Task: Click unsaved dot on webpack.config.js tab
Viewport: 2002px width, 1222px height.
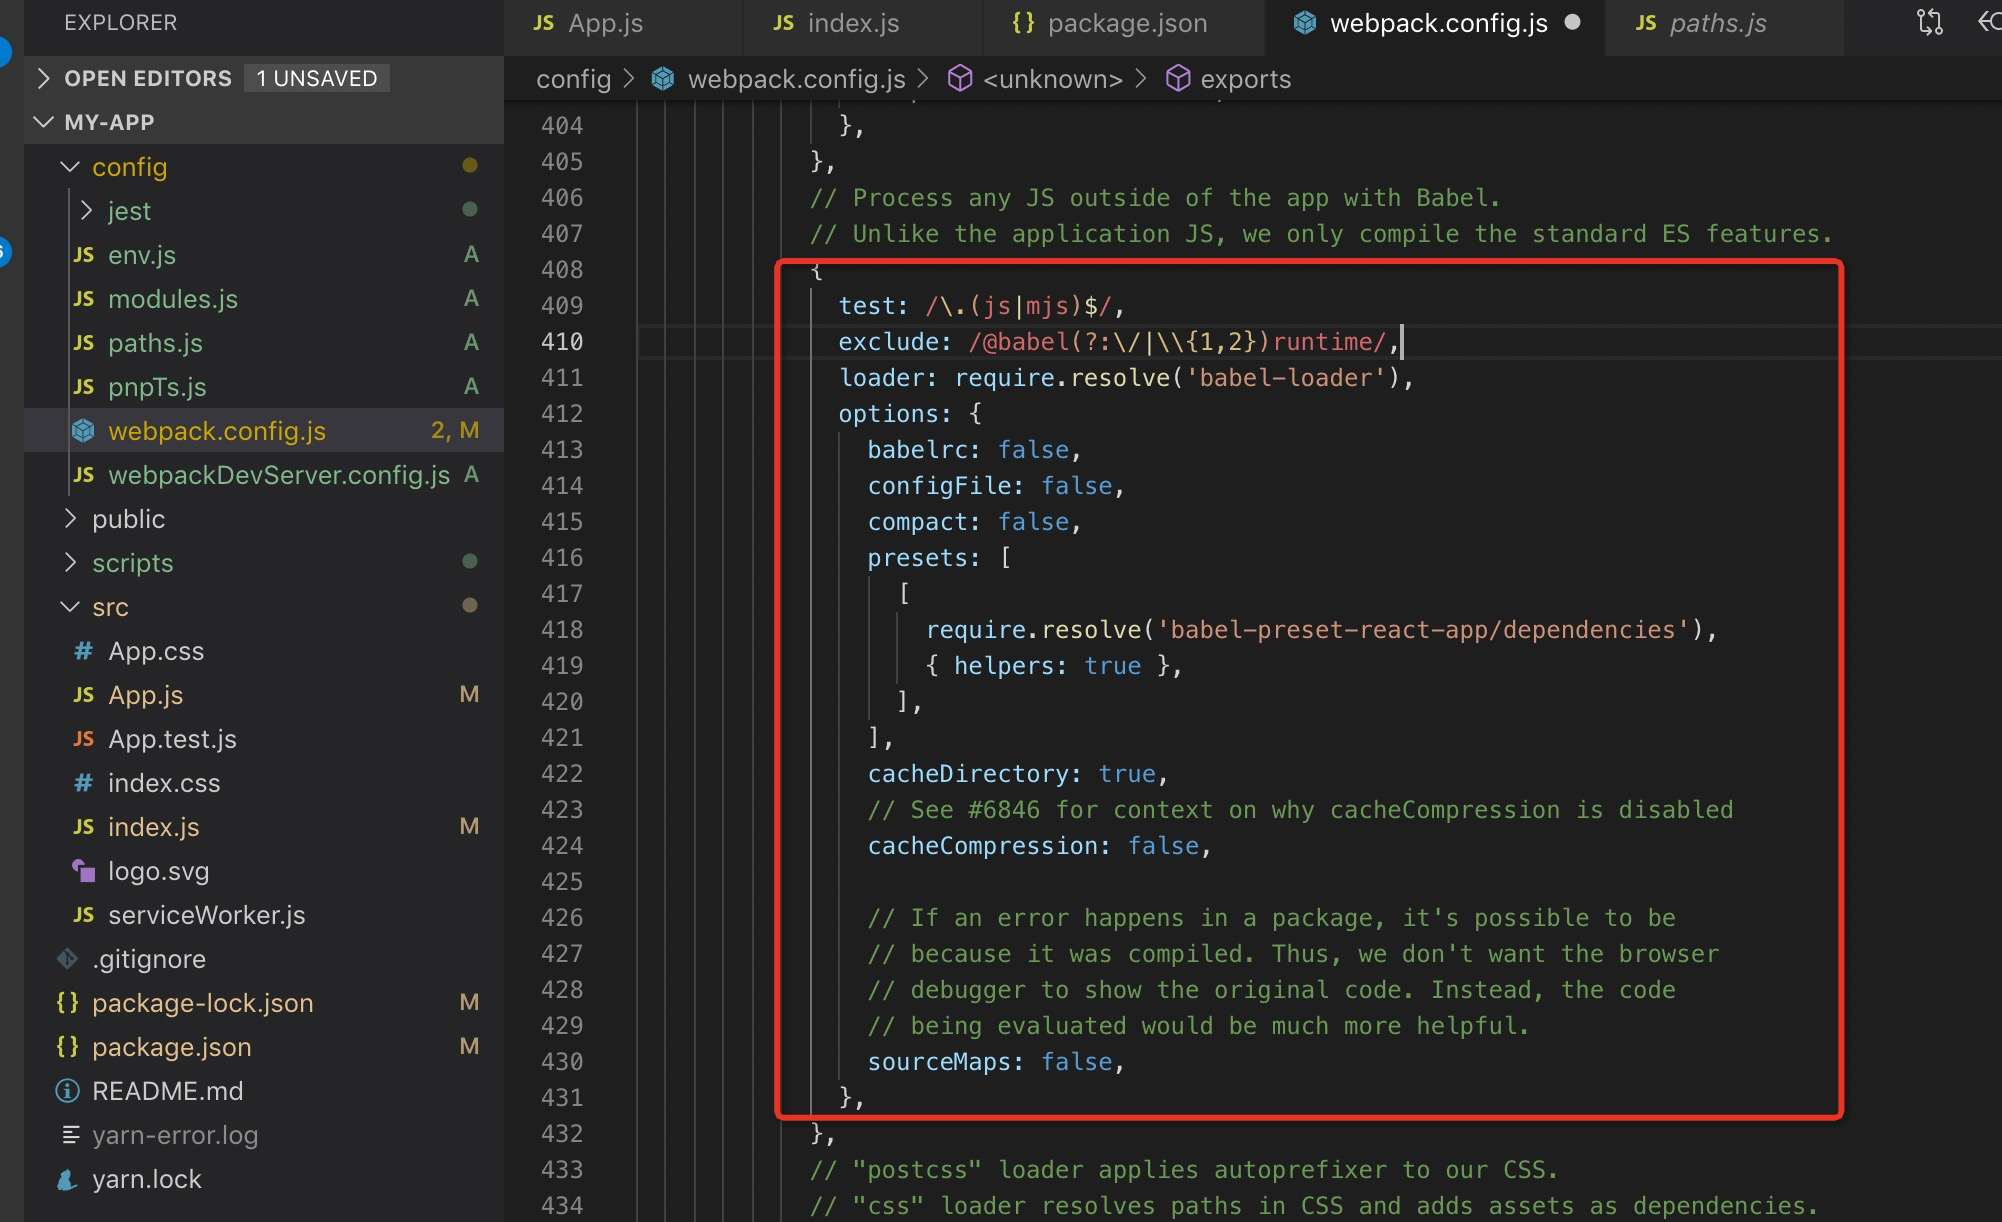Action: click(x=1572, y=22)
